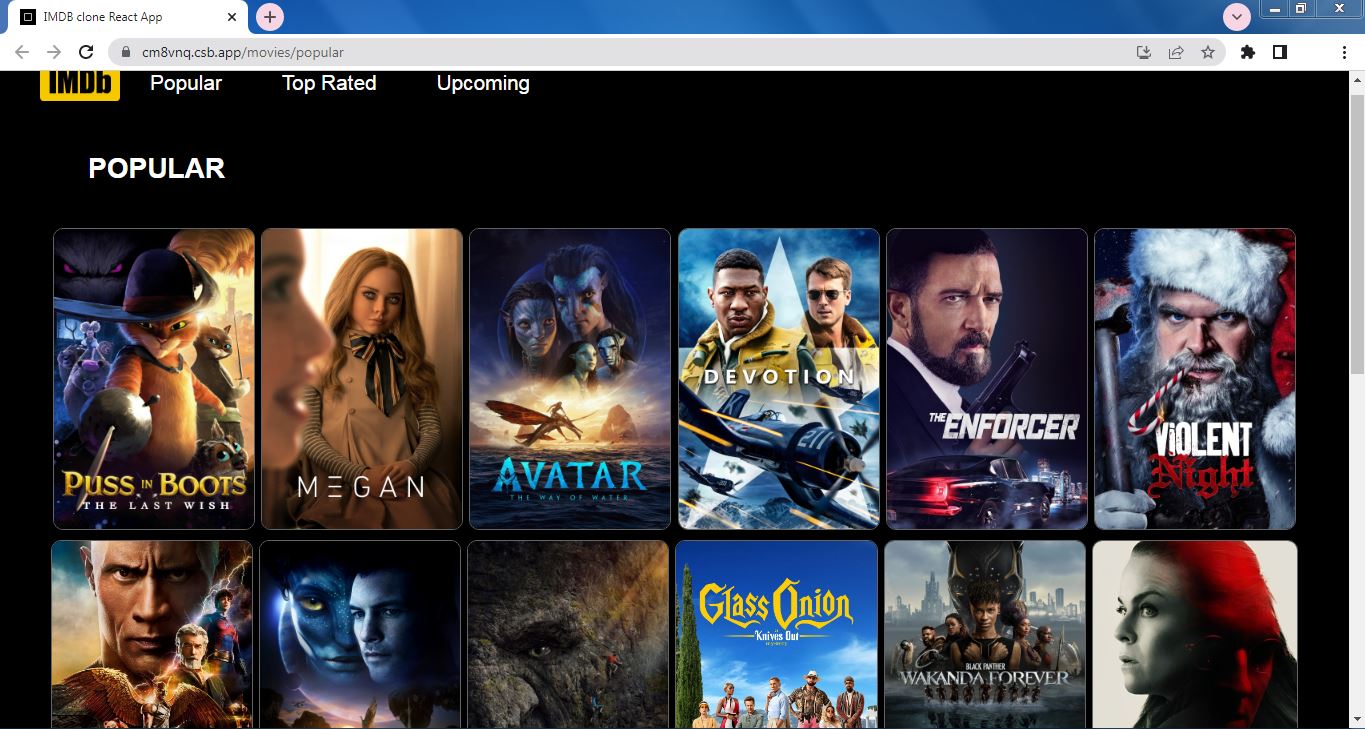Open the Glass Onion movie poster
The height and width of the screenshot is (729, 1365).
(777, 634)
